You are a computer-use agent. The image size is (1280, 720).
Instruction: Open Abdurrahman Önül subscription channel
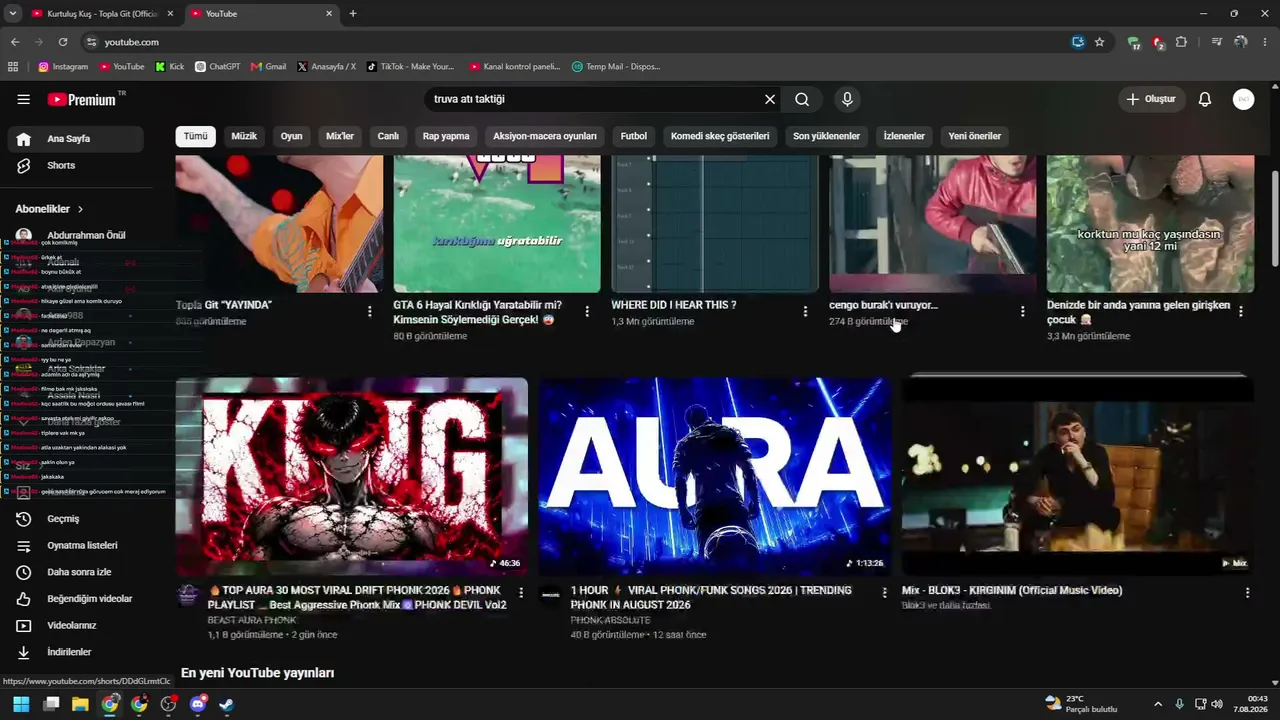[76, 235]
